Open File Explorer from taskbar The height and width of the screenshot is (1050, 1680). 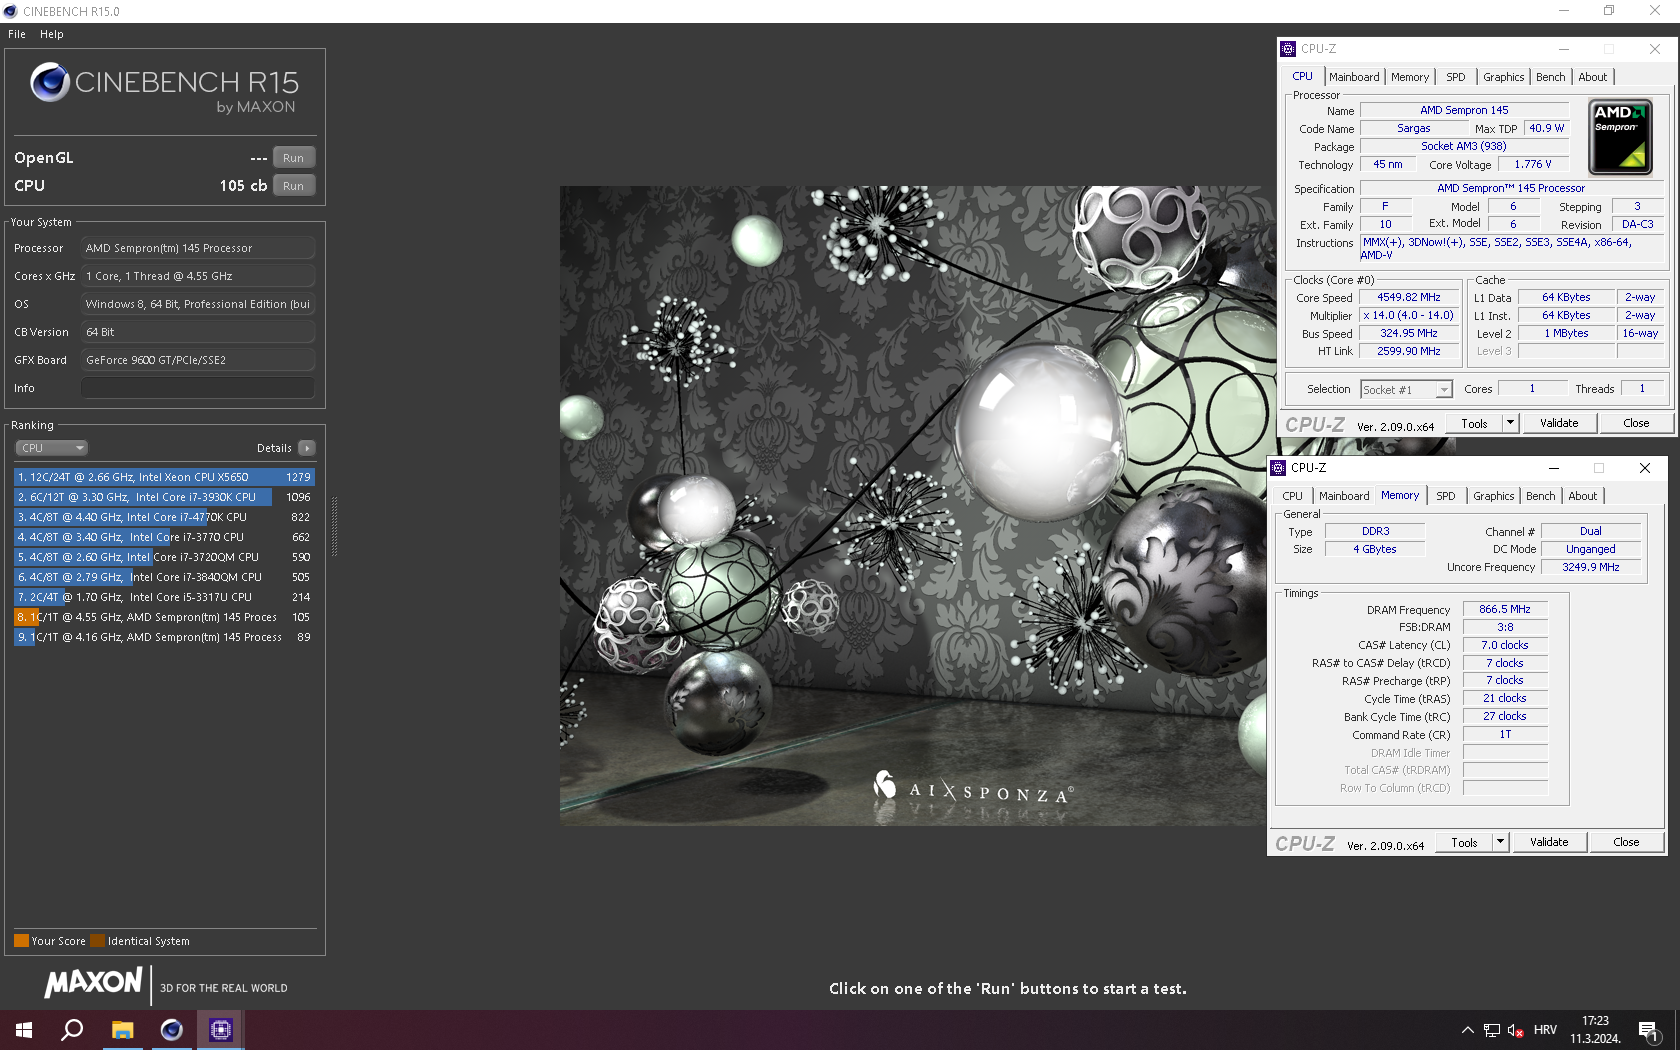click(x=122, y=1030)
